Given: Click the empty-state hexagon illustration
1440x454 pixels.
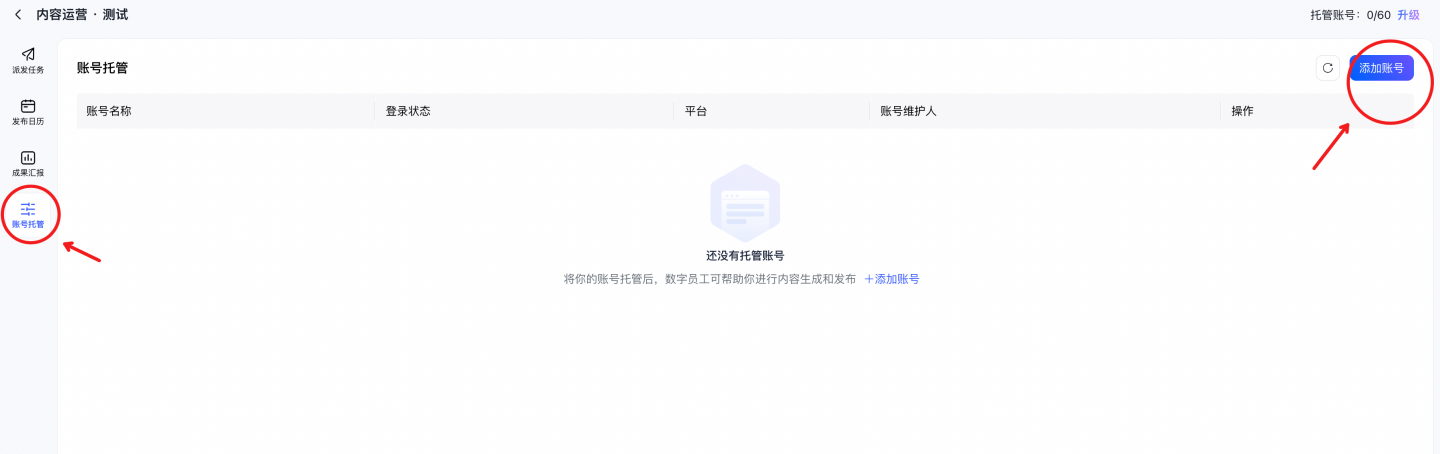Looking at the screenshot, I should [x=744, y=203].
